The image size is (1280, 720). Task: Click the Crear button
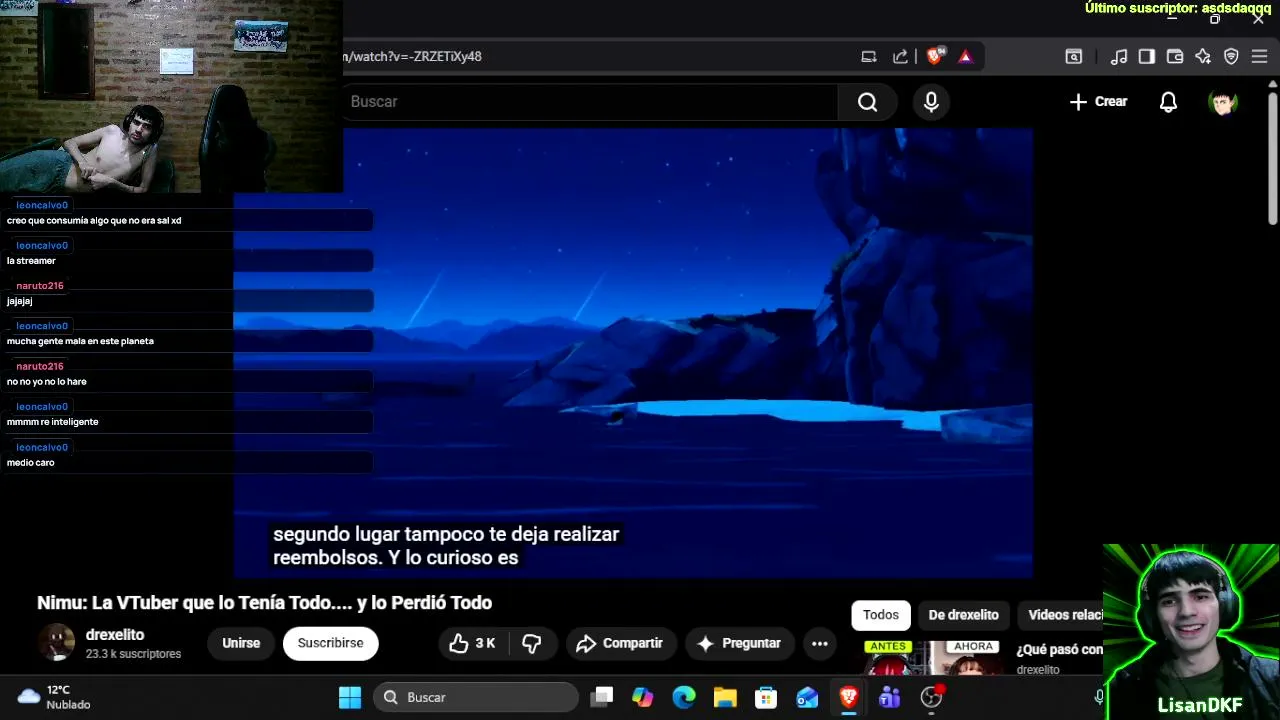click(x=1098, y=102)
